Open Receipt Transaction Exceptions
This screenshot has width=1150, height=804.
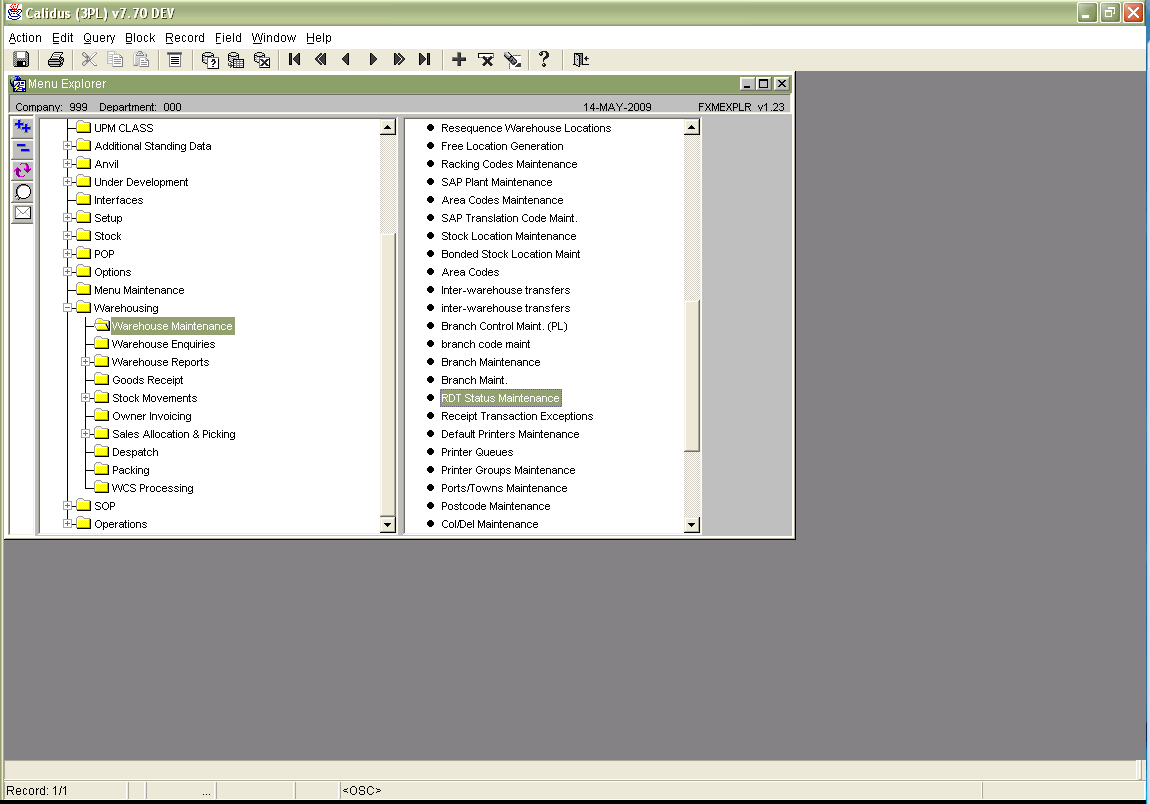[x=517, y=416]
